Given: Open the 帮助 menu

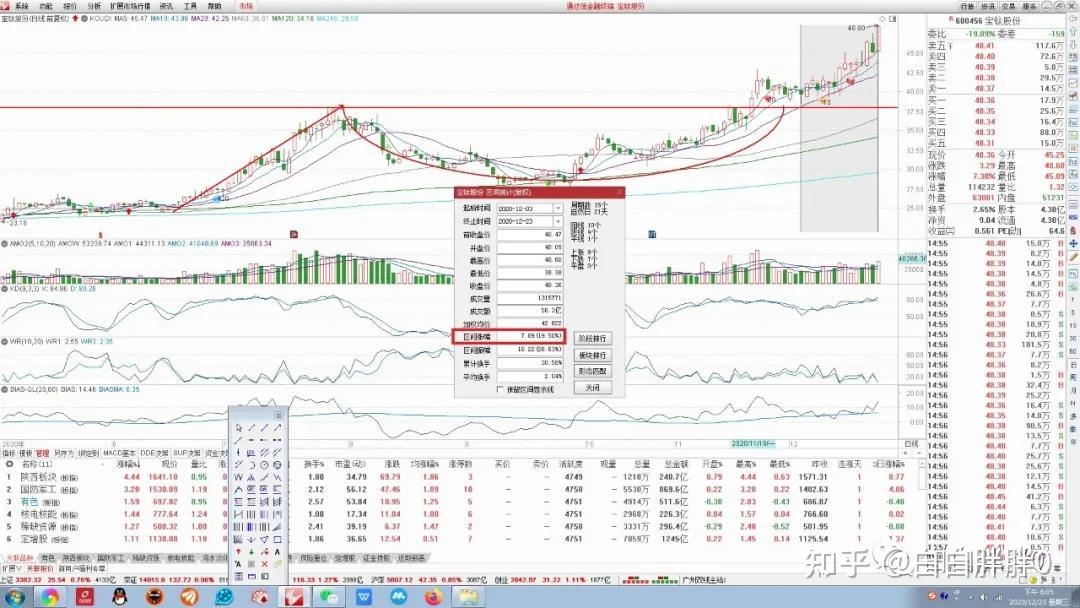Looking at the screenshot, I should click(x=215, y=6).
